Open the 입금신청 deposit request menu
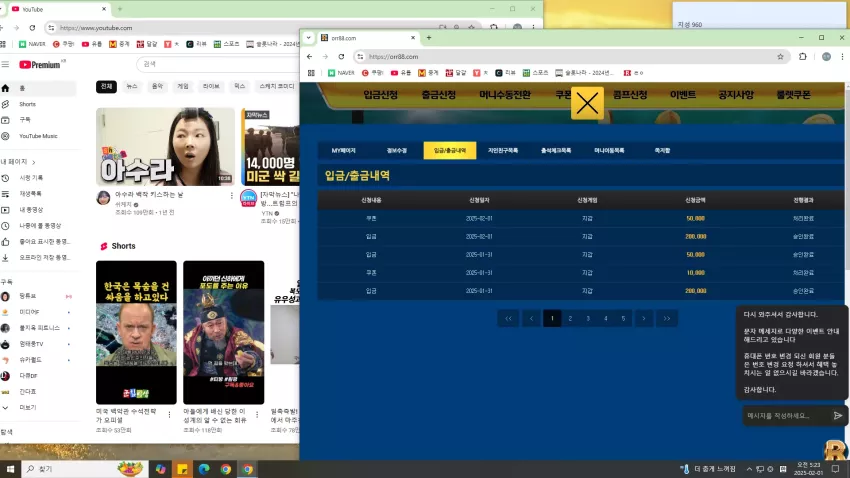 tap(381, 95)
